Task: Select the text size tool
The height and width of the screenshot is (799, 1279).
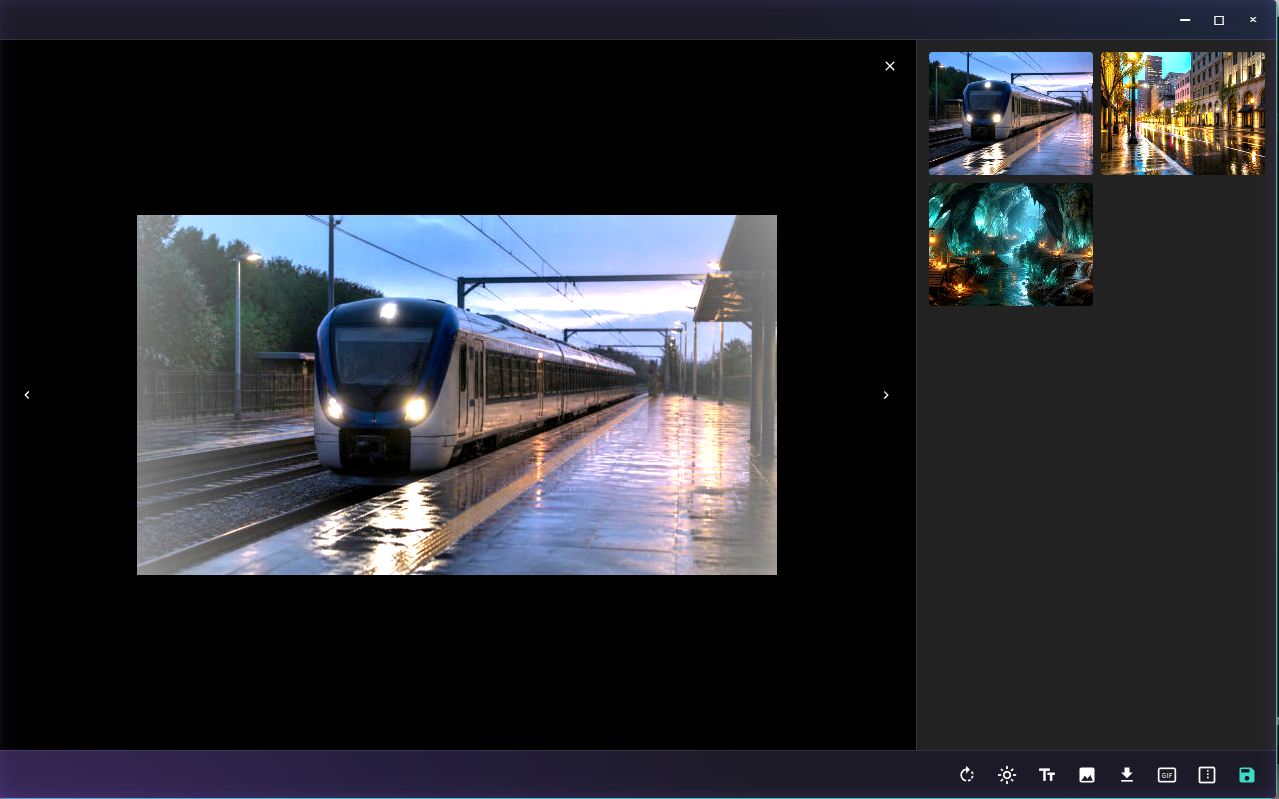Action: [x=1047, y=775]
